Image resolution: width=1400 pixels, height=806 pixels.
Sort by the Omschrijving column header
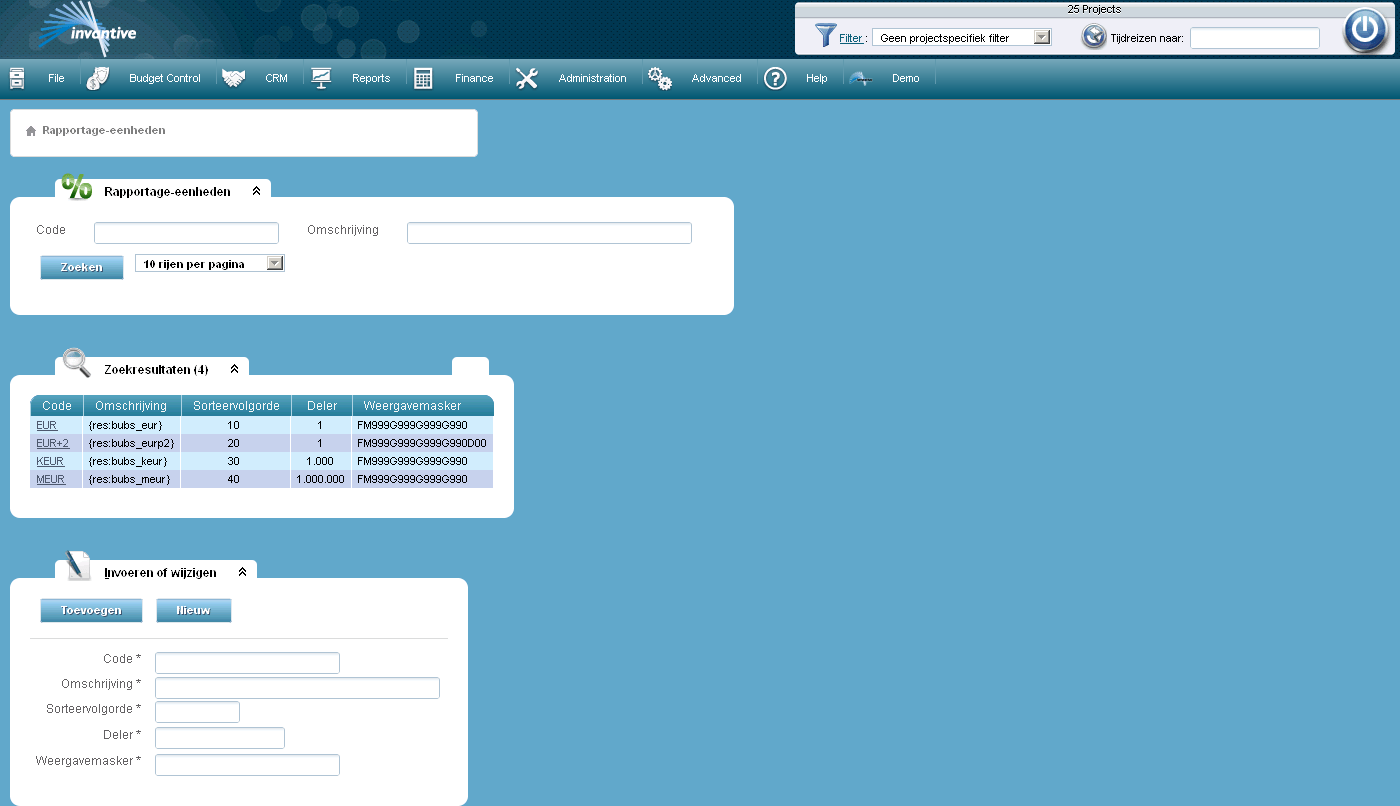[x=131, y=405]
